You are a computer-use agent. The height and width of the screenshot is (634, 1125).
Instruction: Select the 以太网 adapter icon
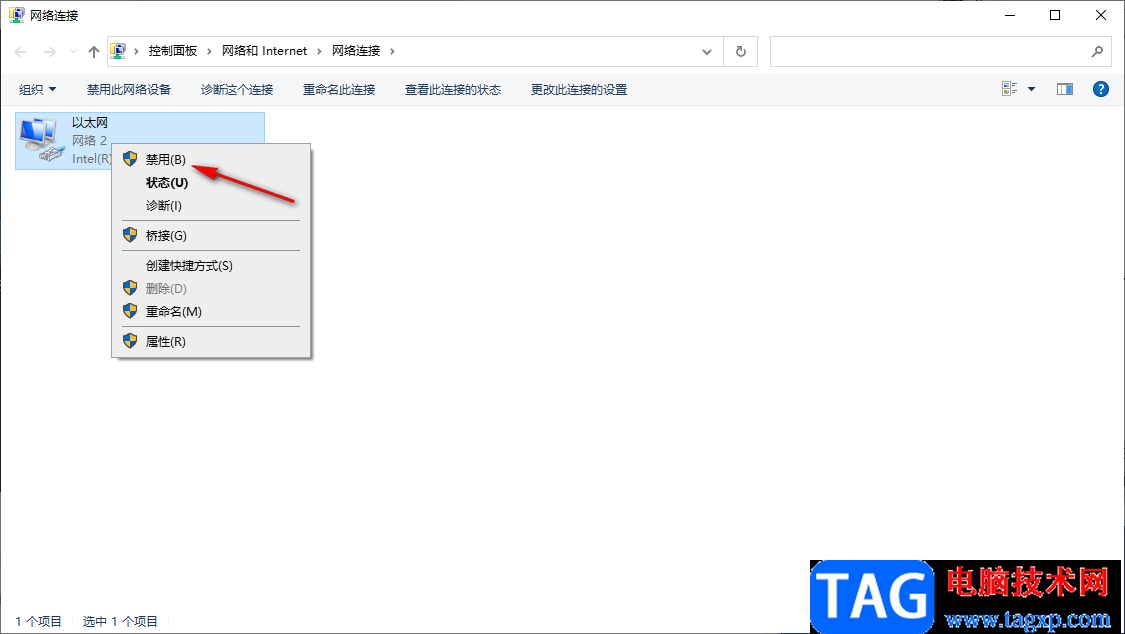click(42, 141)
